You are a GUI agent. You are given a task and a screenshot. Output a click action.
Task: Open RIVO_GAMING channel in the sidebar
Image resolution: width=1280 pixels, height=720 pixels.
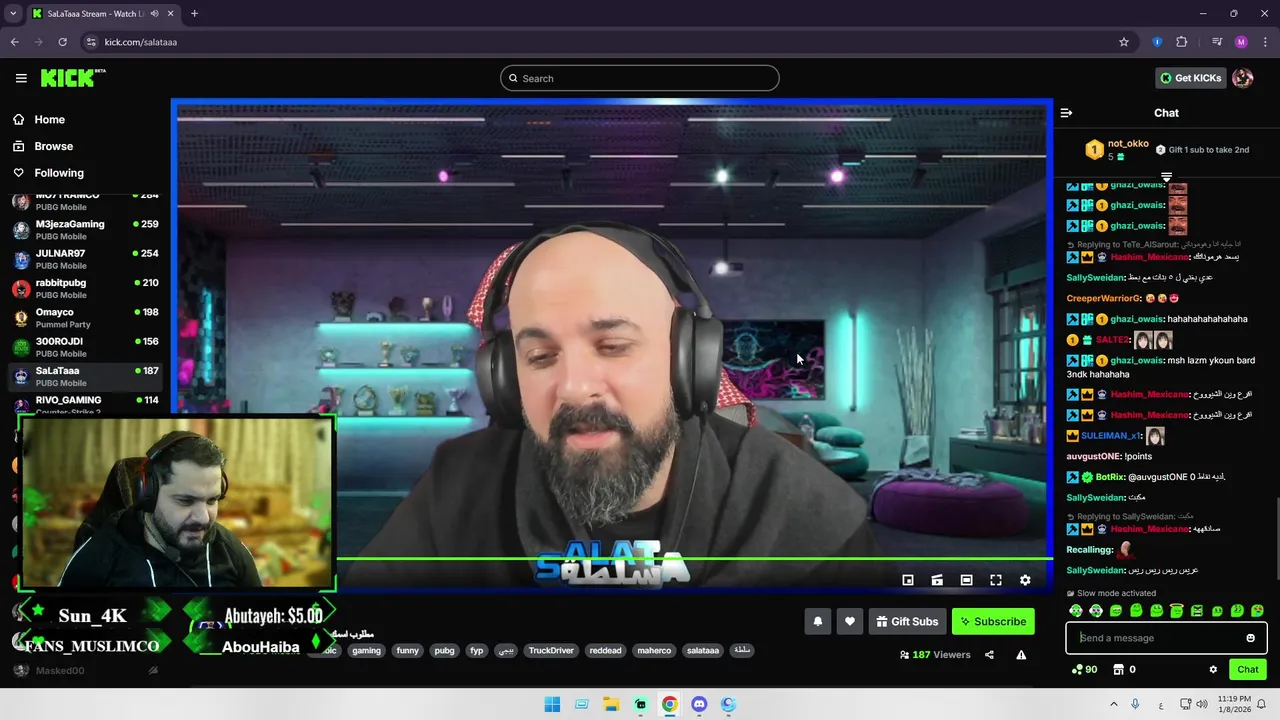coord(86,404)
